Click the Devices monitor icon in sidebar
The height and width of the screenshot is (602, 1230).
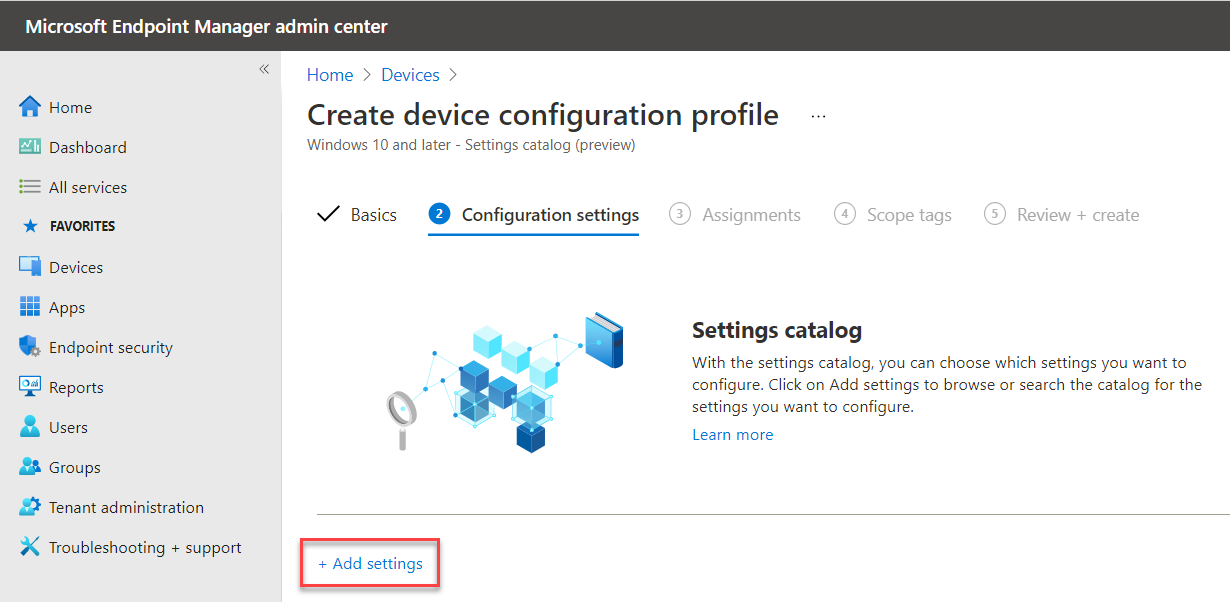[x=30, y=267]
